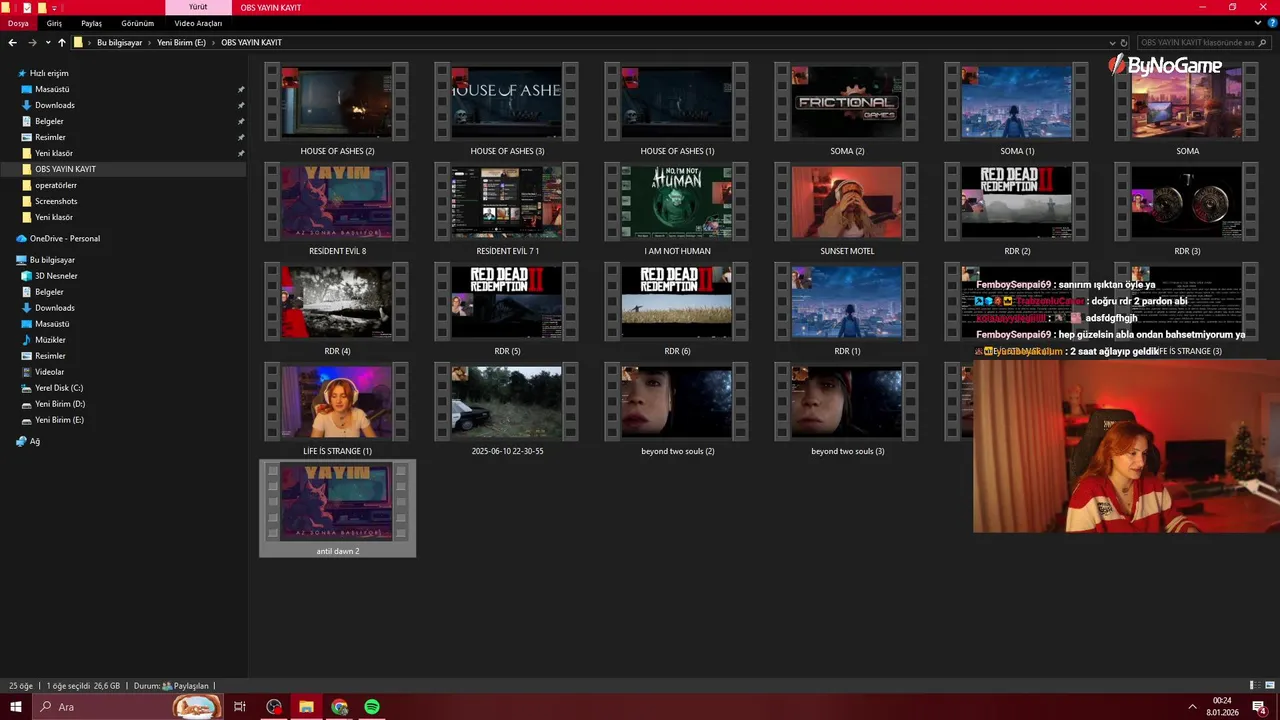Screen dimensions: 1280x720
Task: Select the RESİDENT EVİL 8 video
Action: [x=337, y=209]
